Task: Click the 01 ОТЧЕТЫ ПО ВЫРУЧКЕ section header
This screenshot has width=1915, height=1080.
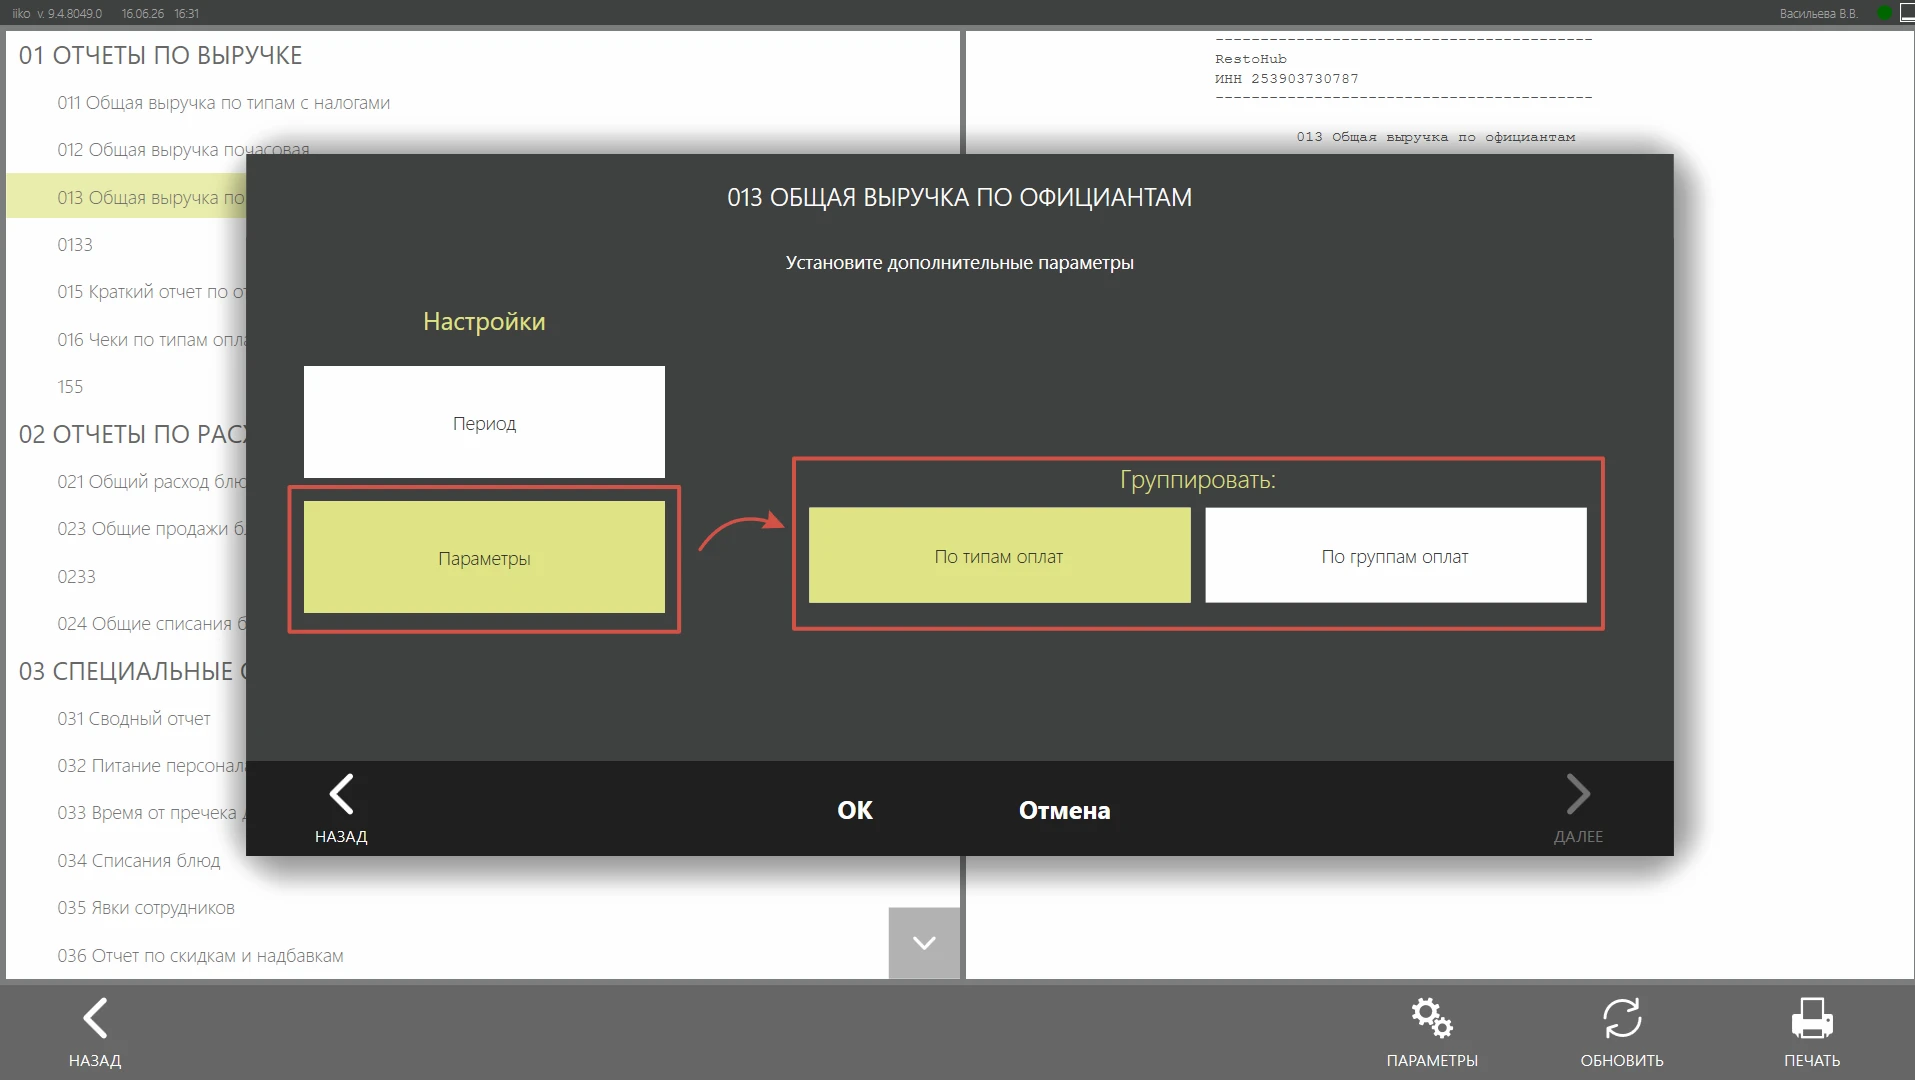Action: [160, 55]
